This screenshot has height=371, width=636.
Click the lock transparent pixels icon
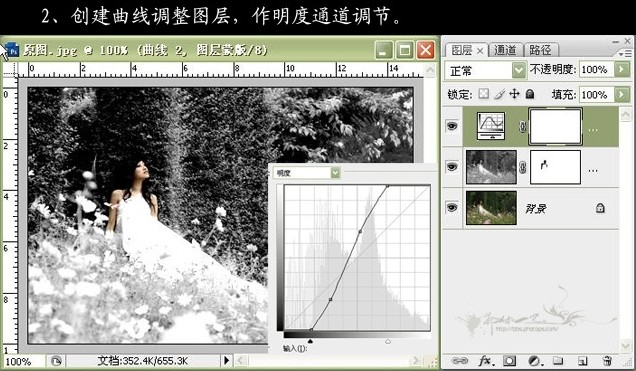[x=483, y=94]
